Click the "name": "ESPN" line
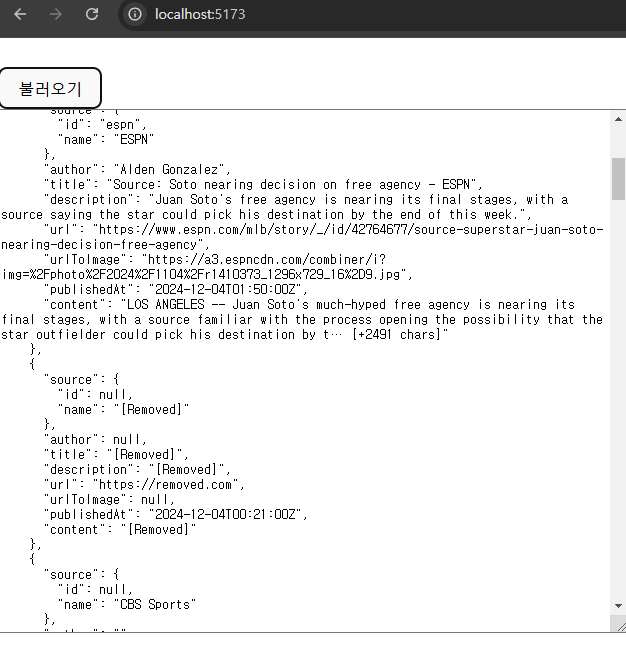Image resolution: width=626 pixels, height=645 pixels. (106, 140)
